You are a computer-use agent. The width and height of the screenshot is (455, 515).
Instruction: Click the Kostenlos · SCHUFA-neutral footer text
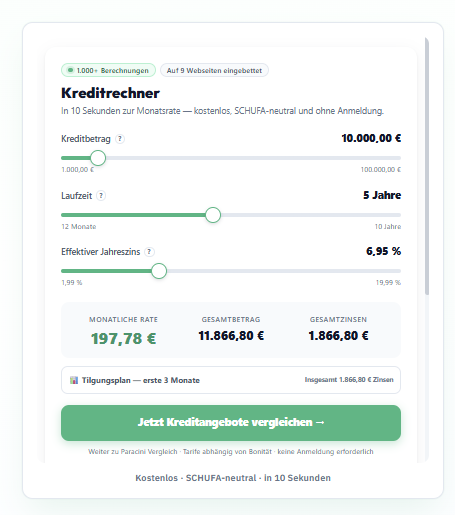[233, 478]
